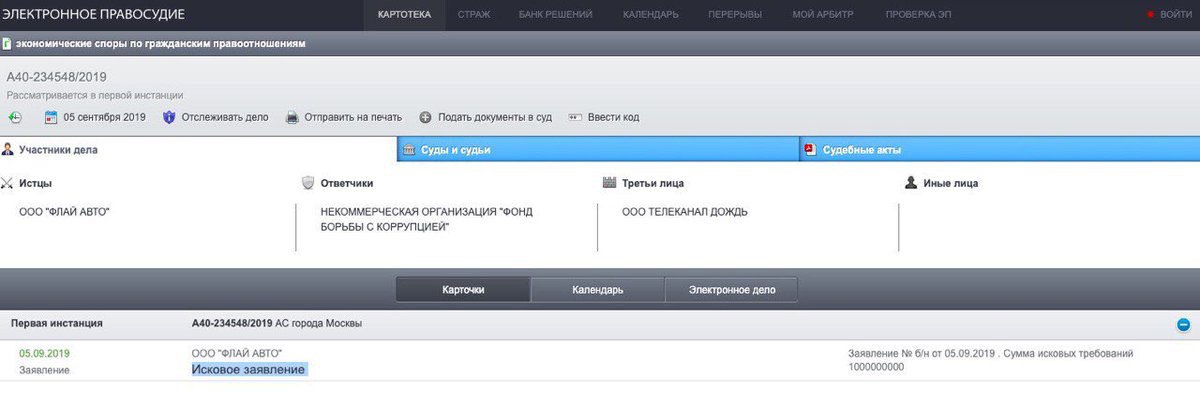
Task: Click the person icon on Участники дела
Action: [x=8, y=149]
